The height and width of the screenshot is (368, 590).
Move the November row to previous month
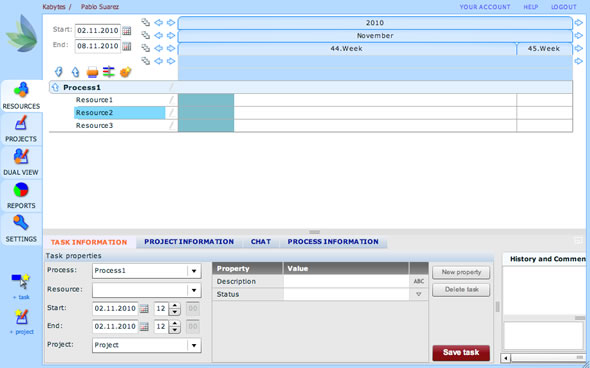point(159,35)
